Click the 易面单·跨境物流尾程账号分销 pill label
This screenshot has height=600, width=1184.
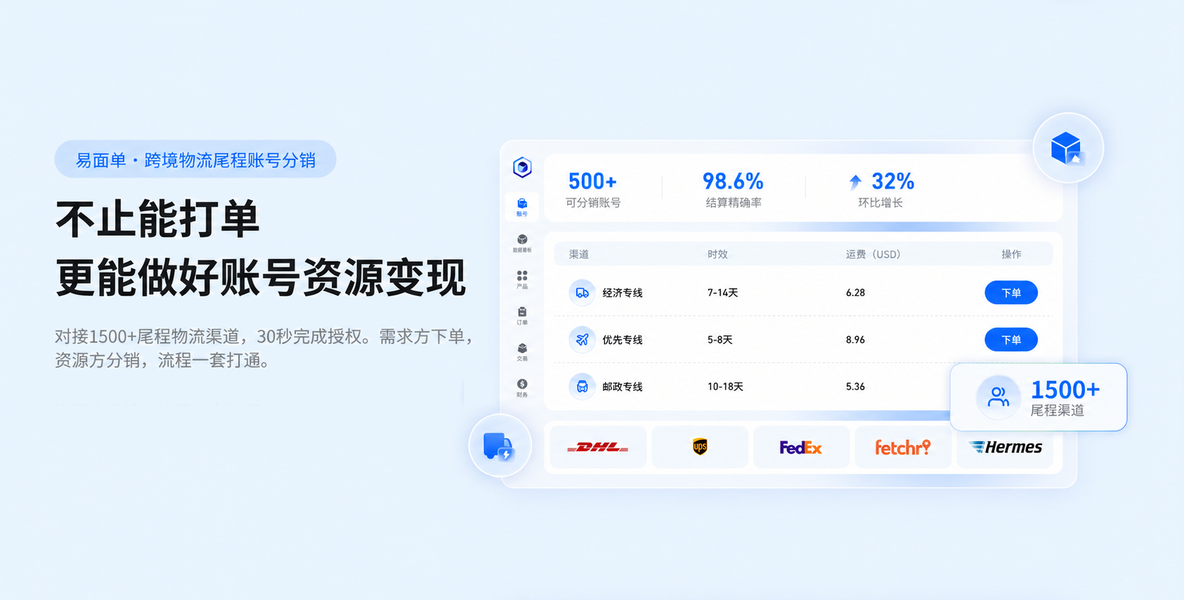click(196, 159)
